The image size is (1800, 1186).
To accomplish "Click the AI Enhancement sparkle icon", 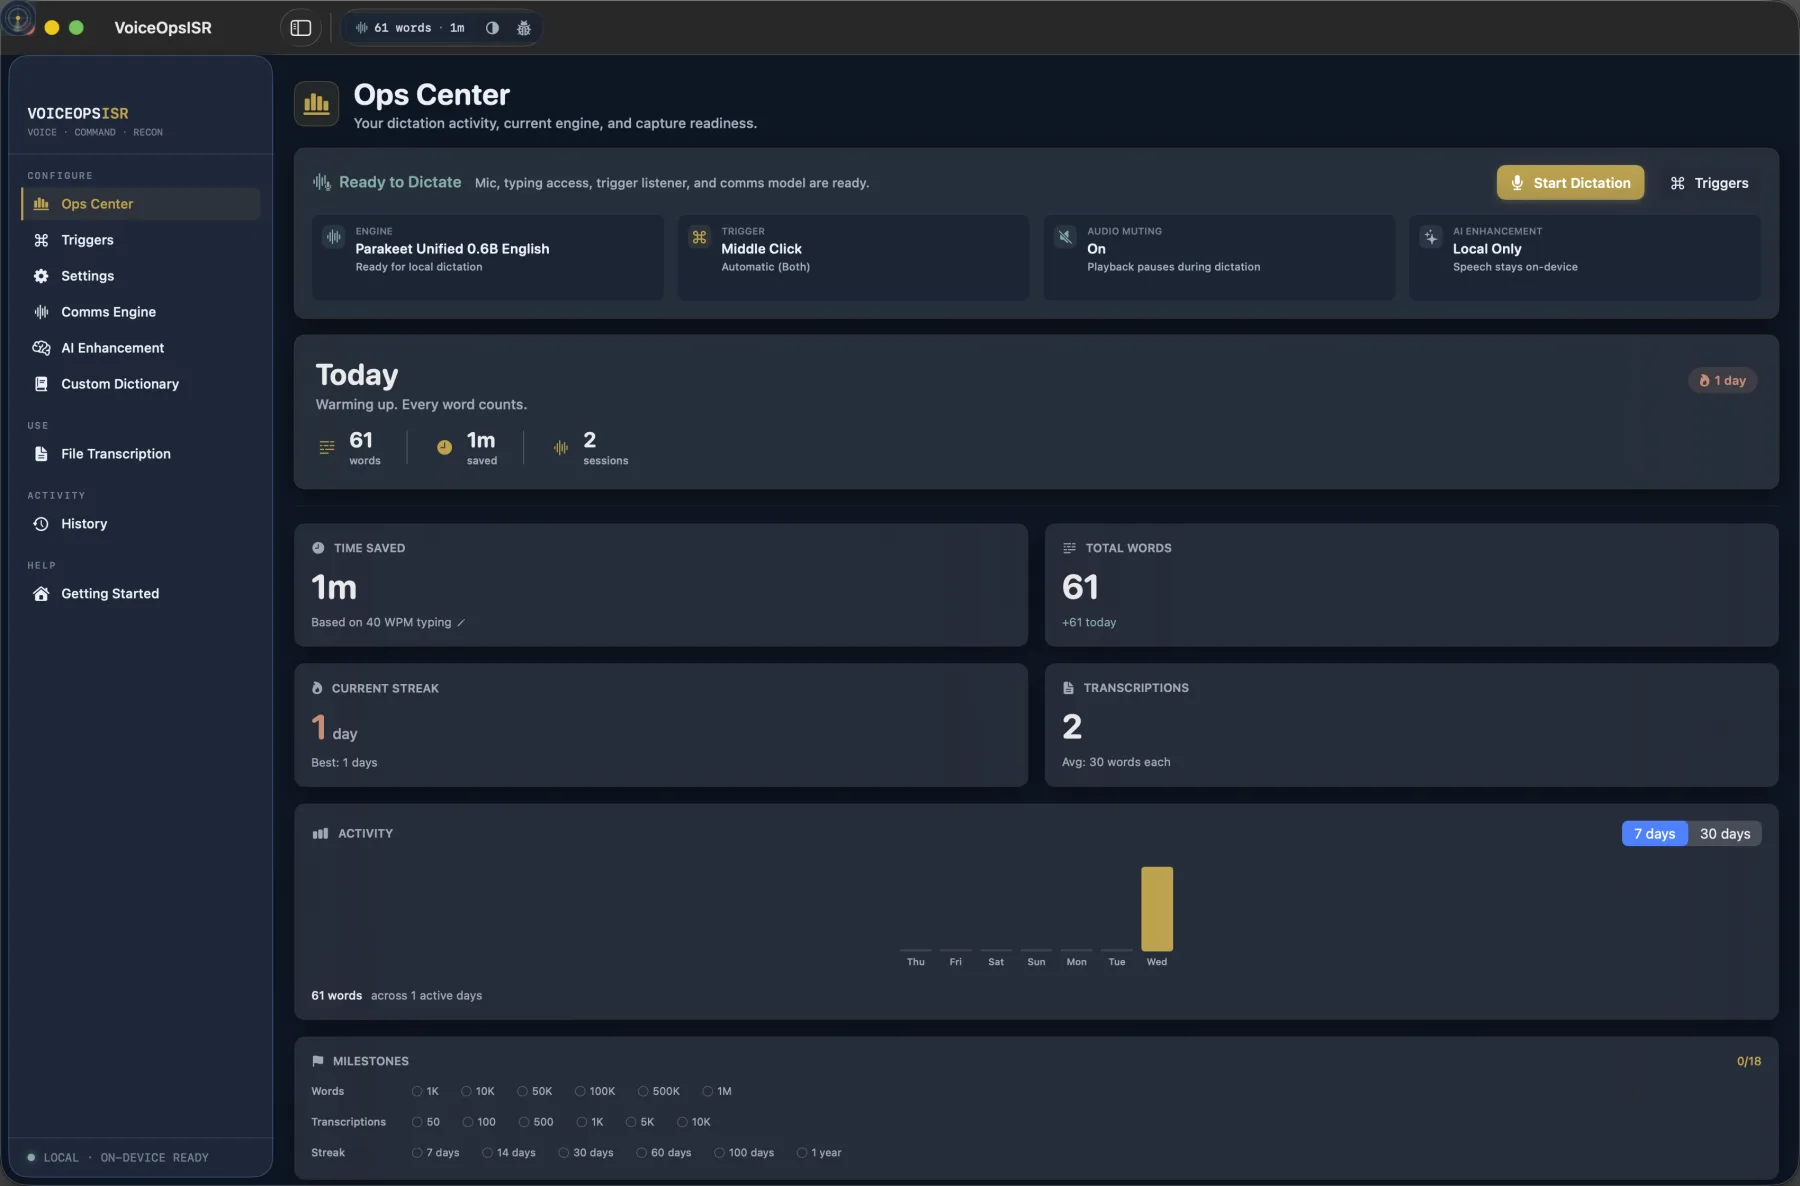I will pos(1431,237).
